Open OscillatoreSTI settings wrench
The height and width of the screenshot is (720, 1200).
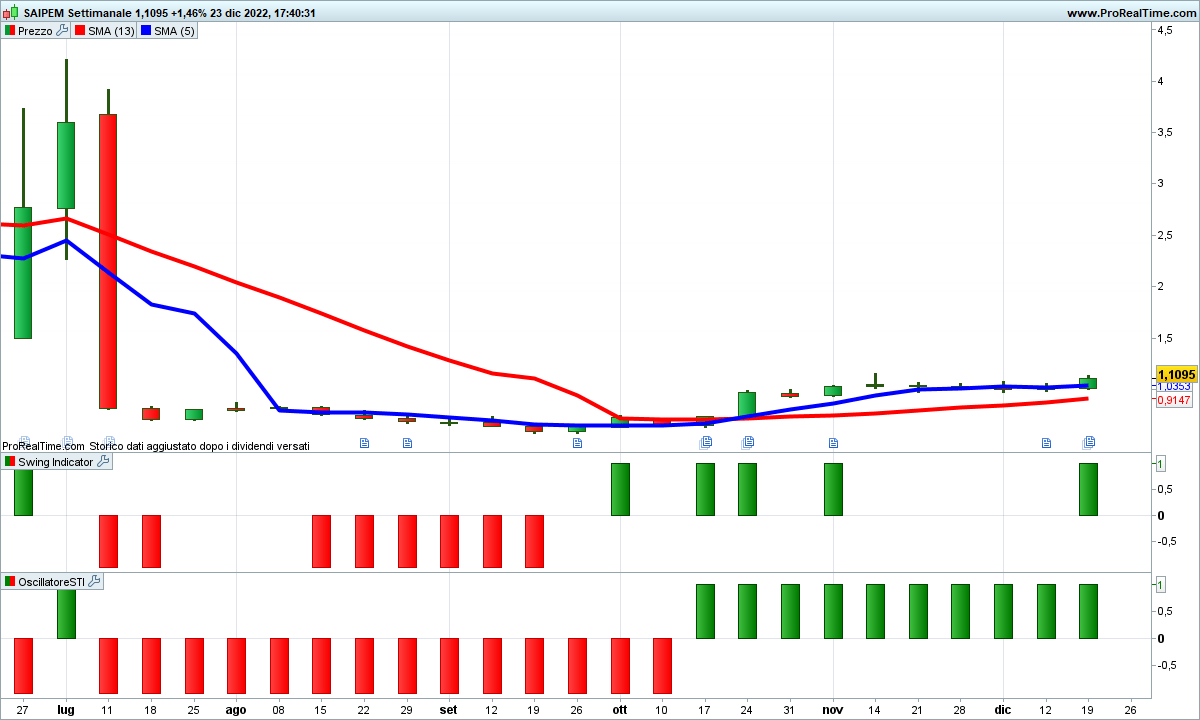pos(94,581)
